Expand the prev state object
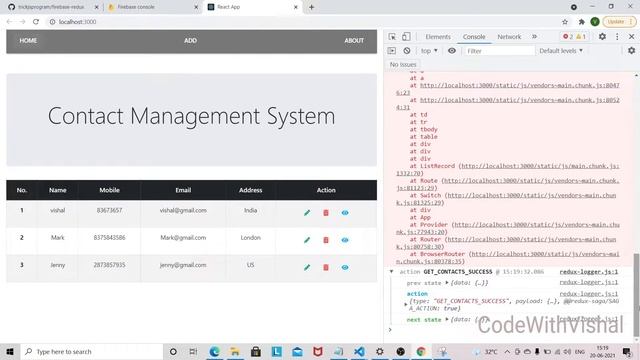Image resolution: width=640 pixels, height=360 pixels. coord(447,282)
